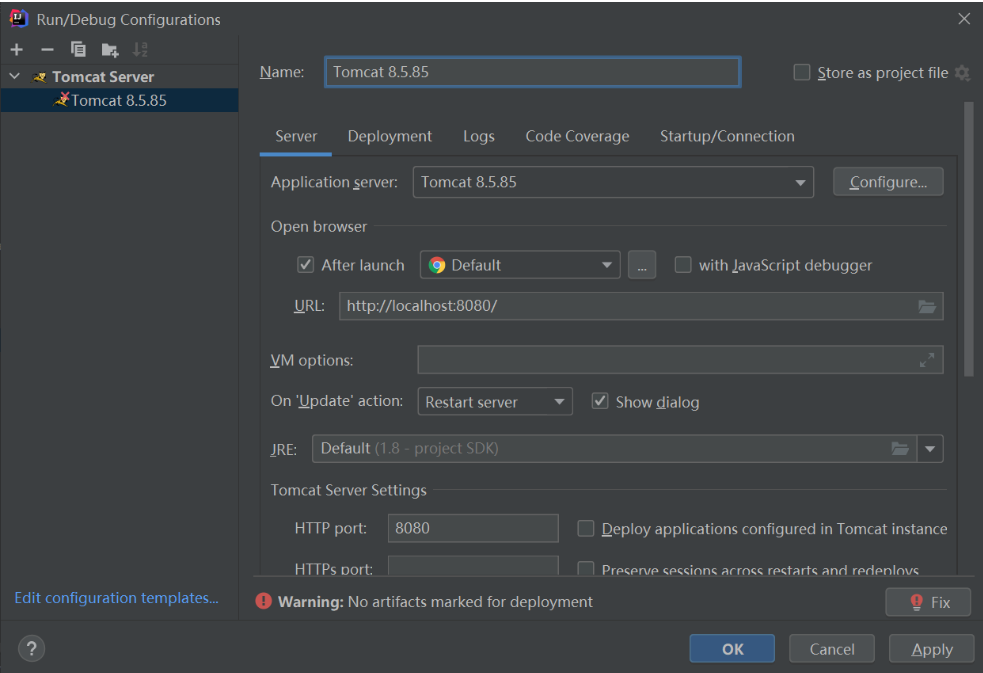Click the Cancel button

[x=832, y=649]
